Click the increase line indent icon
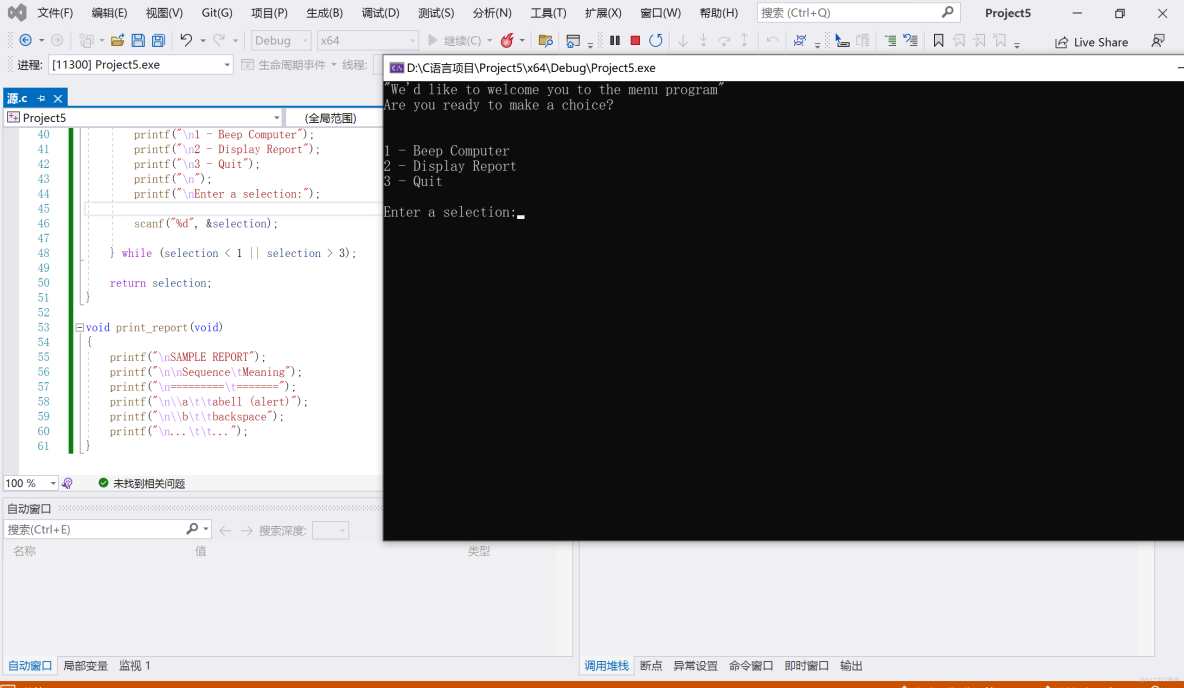1184x688 pixels. point(890,40)
